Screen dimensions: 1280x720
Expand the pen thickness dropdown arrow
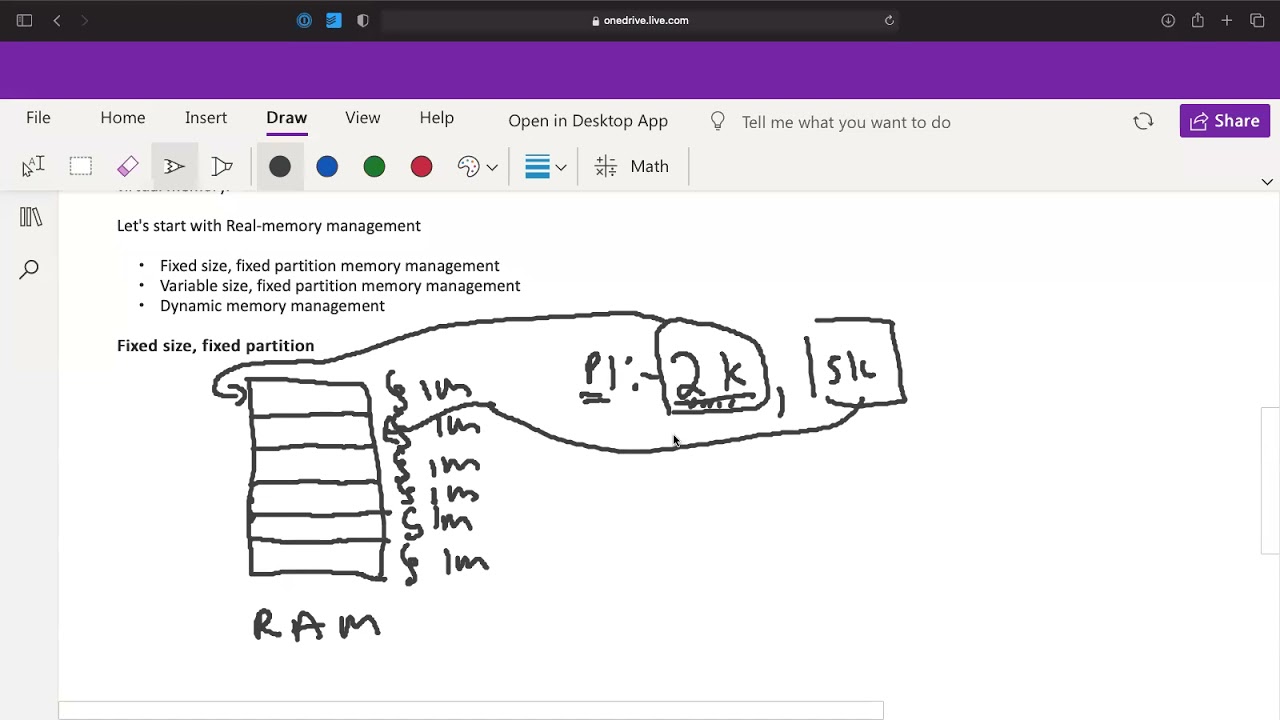561,167
